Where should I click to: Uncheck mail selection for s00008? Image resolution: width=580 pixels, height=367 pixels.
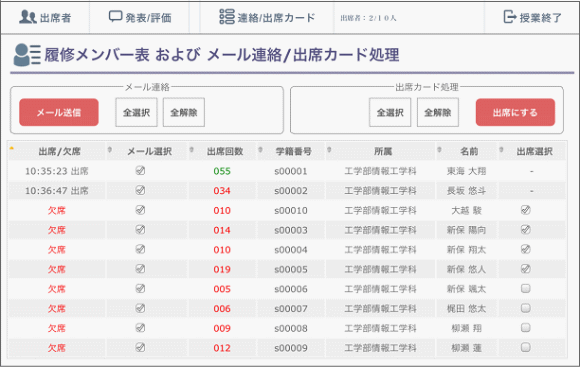pyautogui.click(x=140, y=327)
